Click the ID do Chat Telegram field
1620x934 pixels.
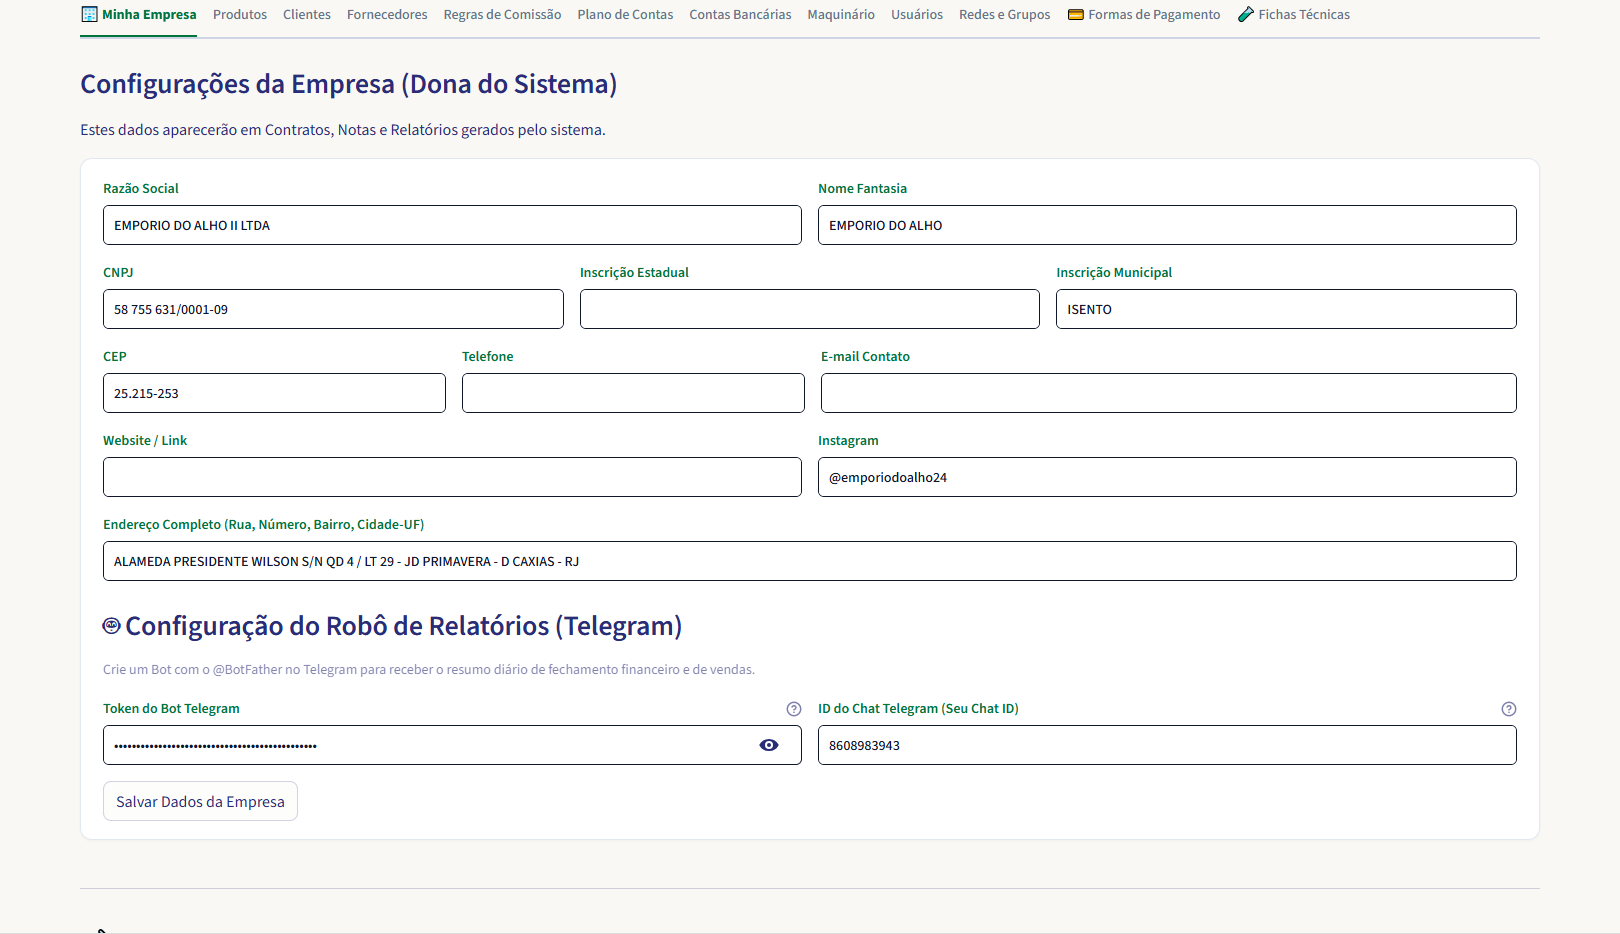[x=1167, y=745]
